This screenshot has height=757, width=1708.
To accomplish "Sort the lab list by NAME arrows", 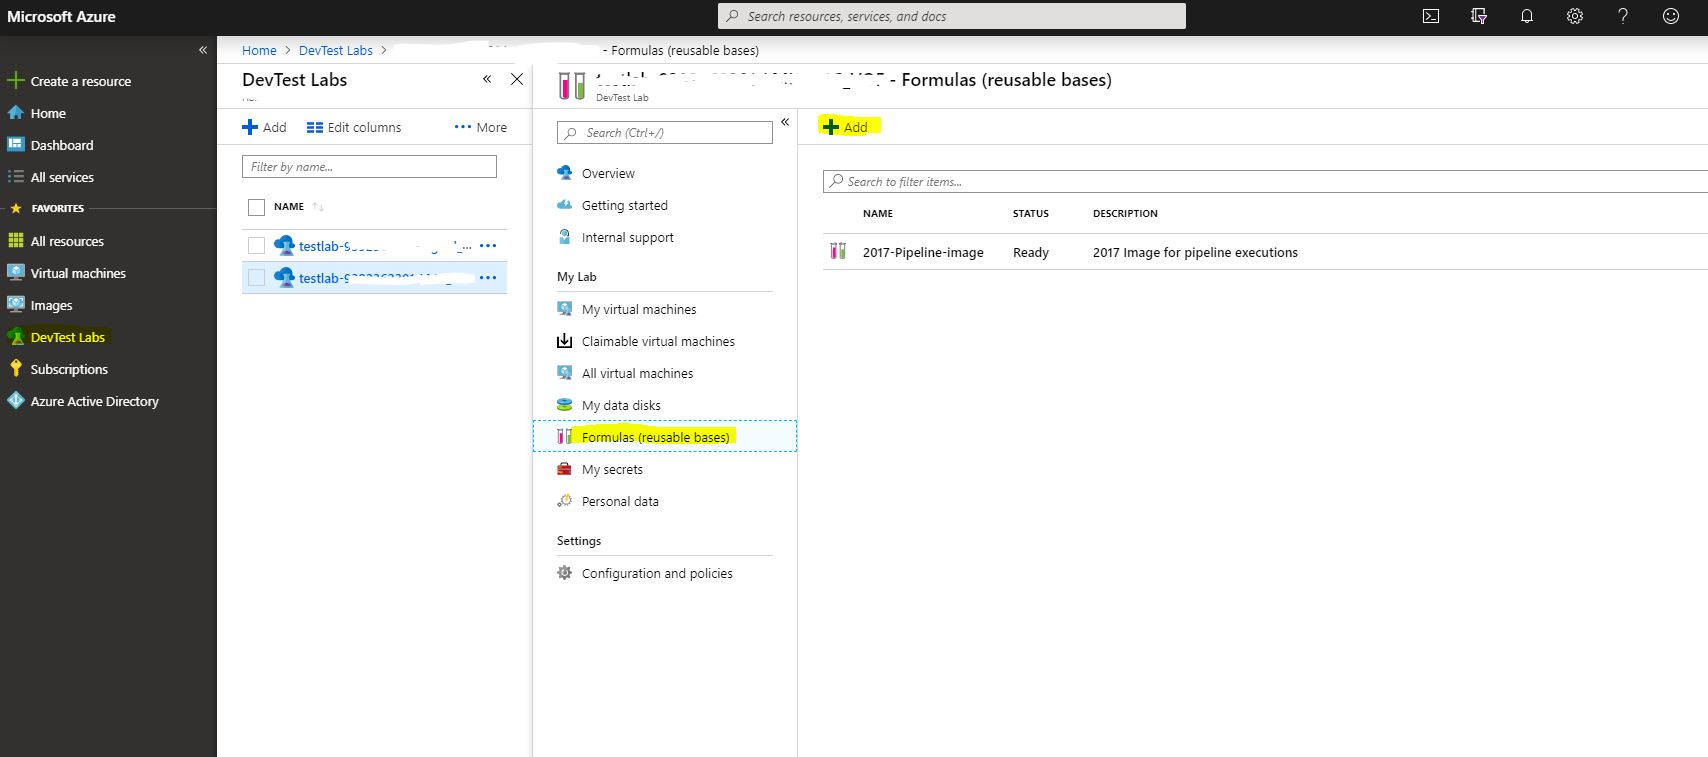I will click(x=318, y=207).
